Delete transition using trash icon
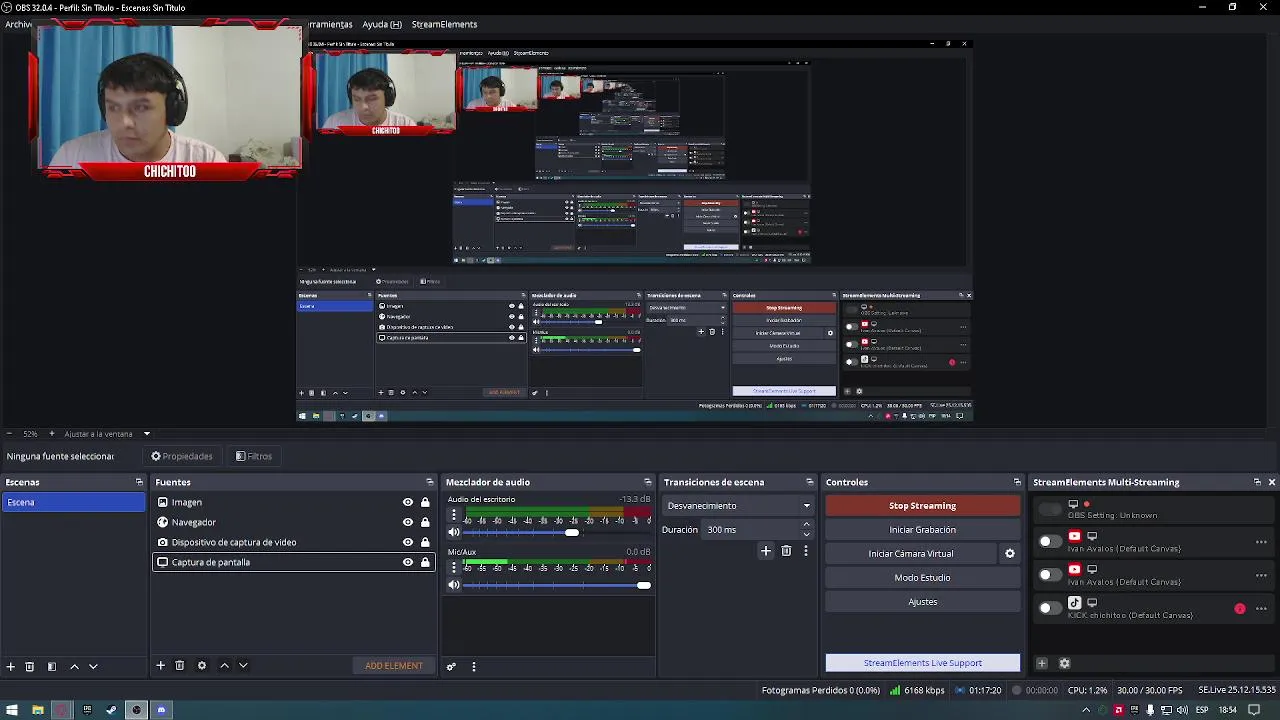This screenshot has width=1280, height=720. point(786,550)
